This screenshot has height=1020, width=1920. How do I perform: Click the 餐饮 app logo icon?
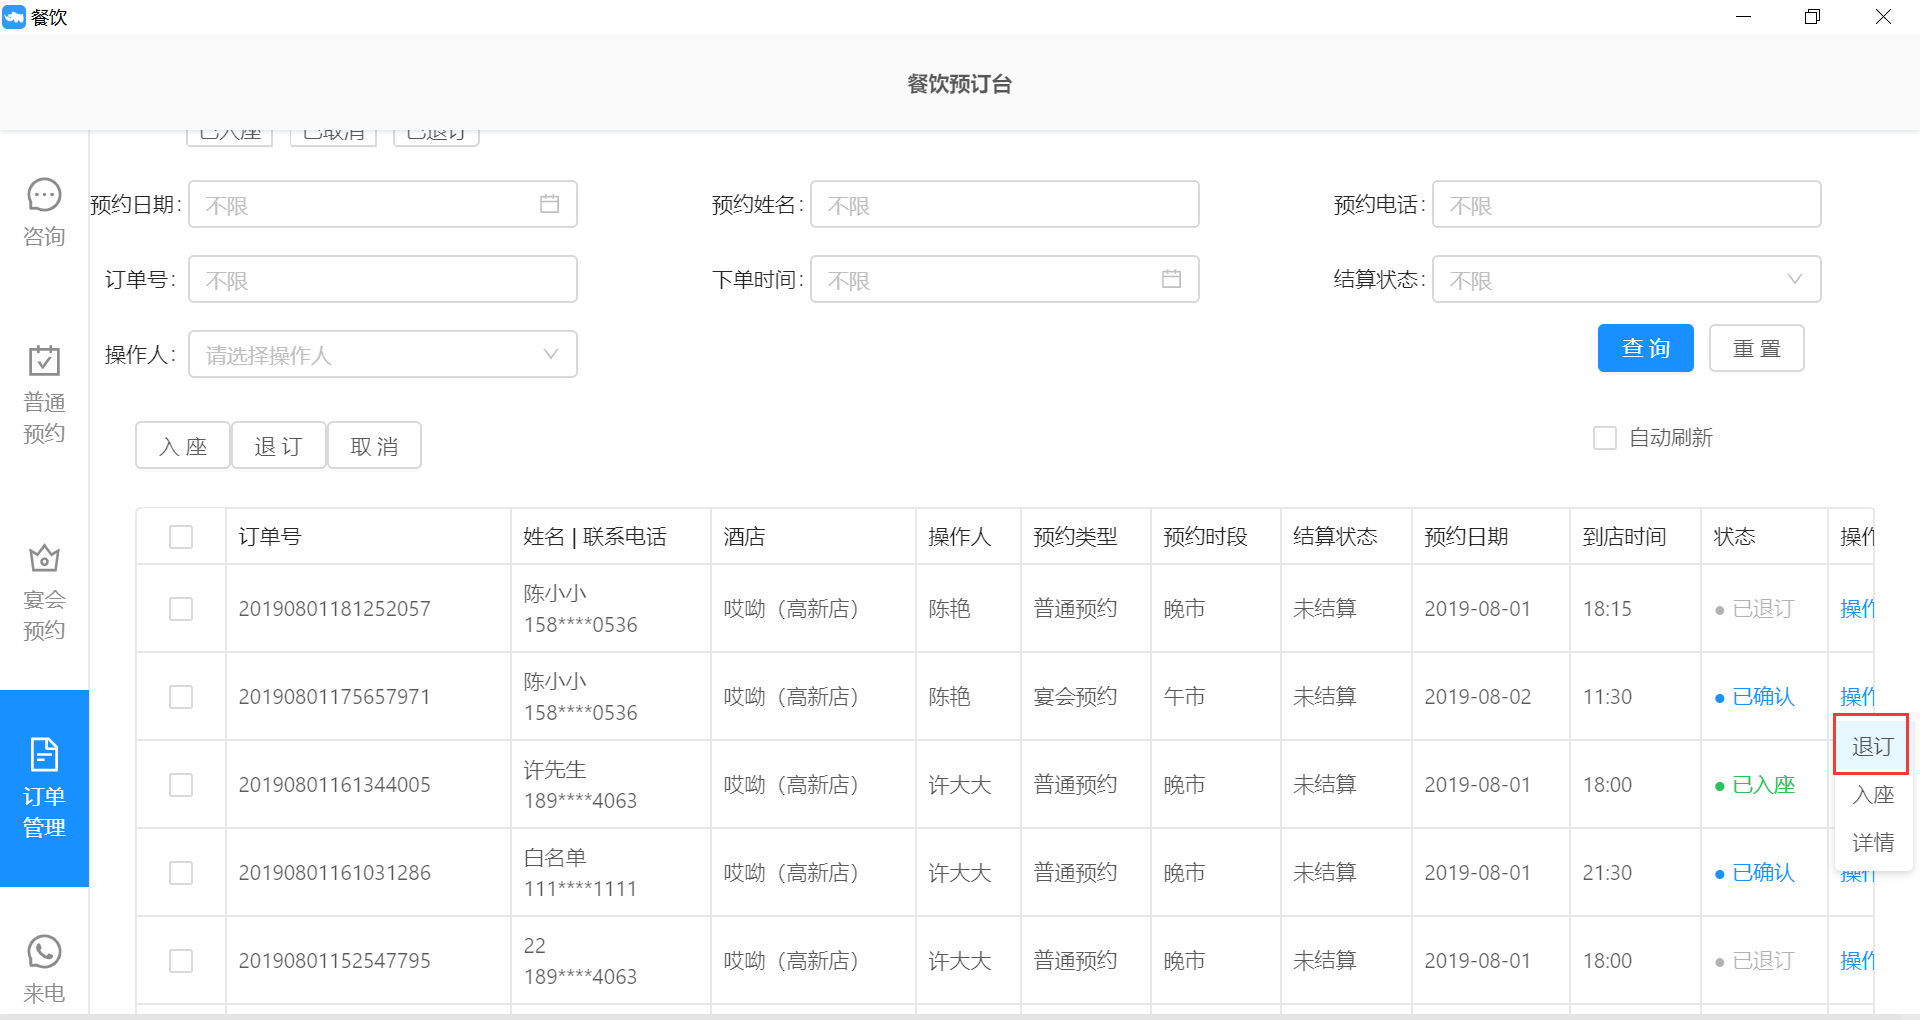14,17
